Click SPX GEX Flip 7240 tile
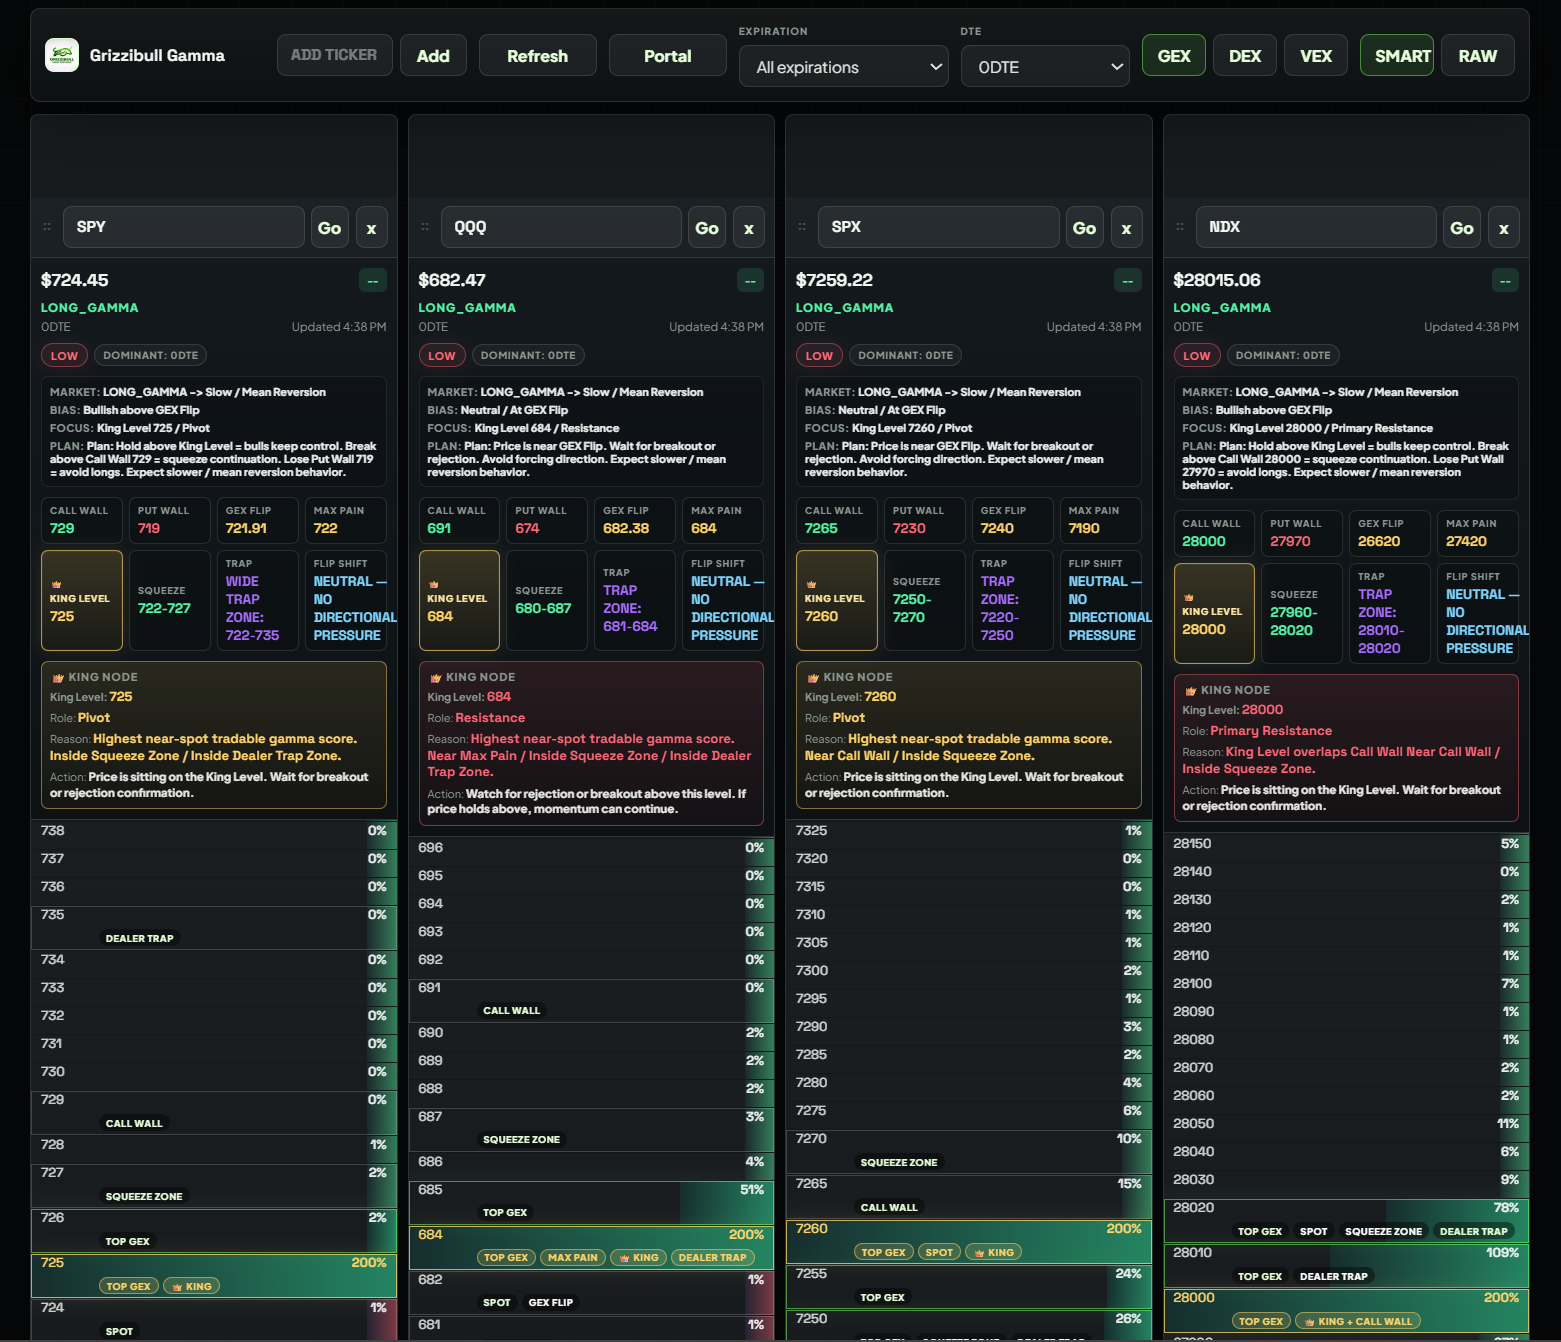 (x=1013, y=520)
